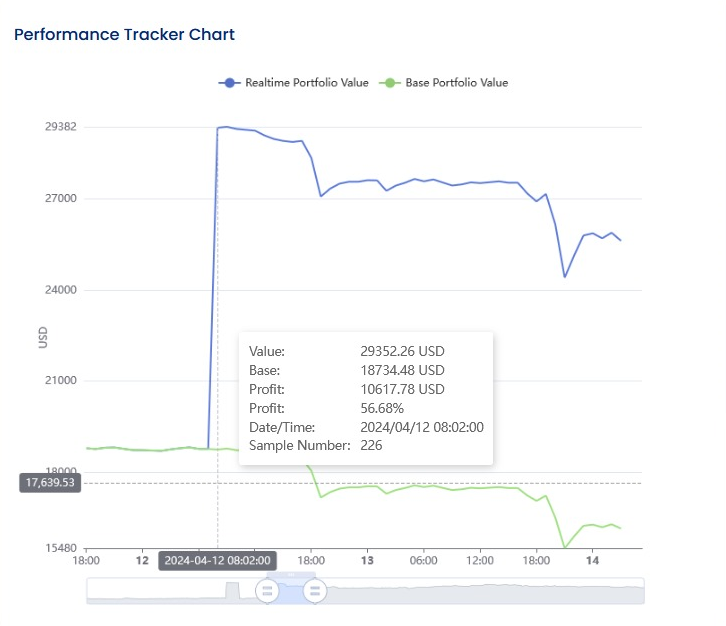Image resolution: width=726 pixels, height=626 pixels.
Task: Click the 29382 y-axis label
Action: 61,127
